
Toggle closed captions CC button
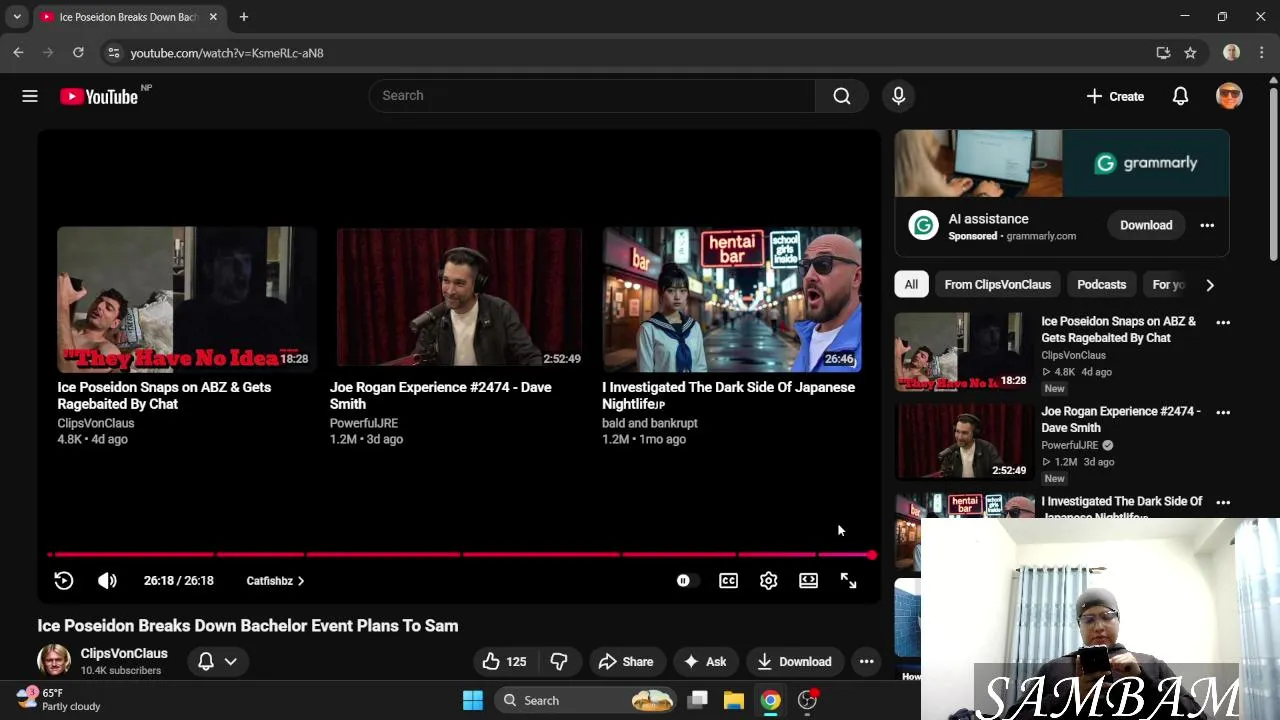[x=729, y=581]
